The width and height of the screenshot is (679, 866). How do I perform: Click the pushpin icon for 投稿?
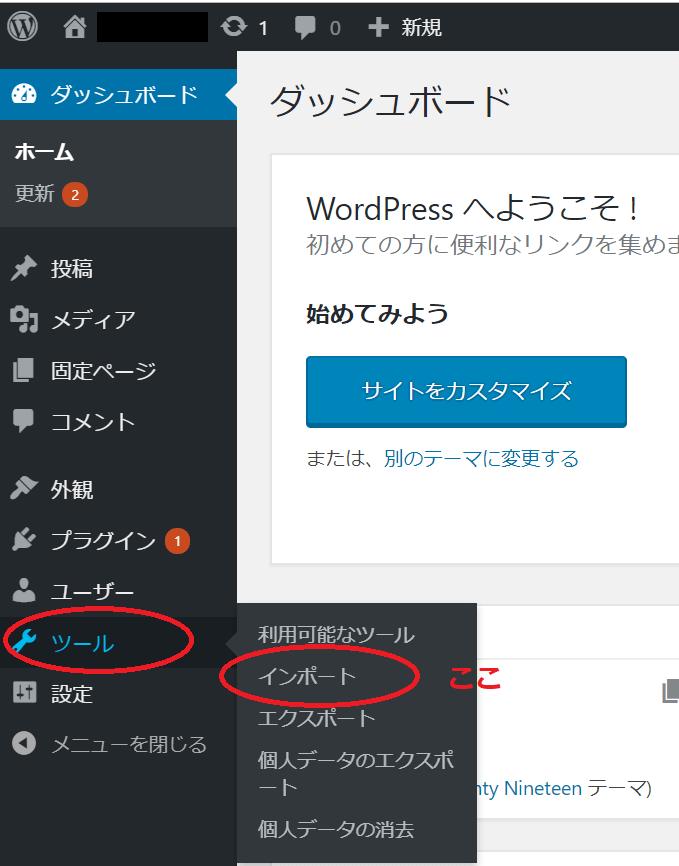tap(23, 268)
